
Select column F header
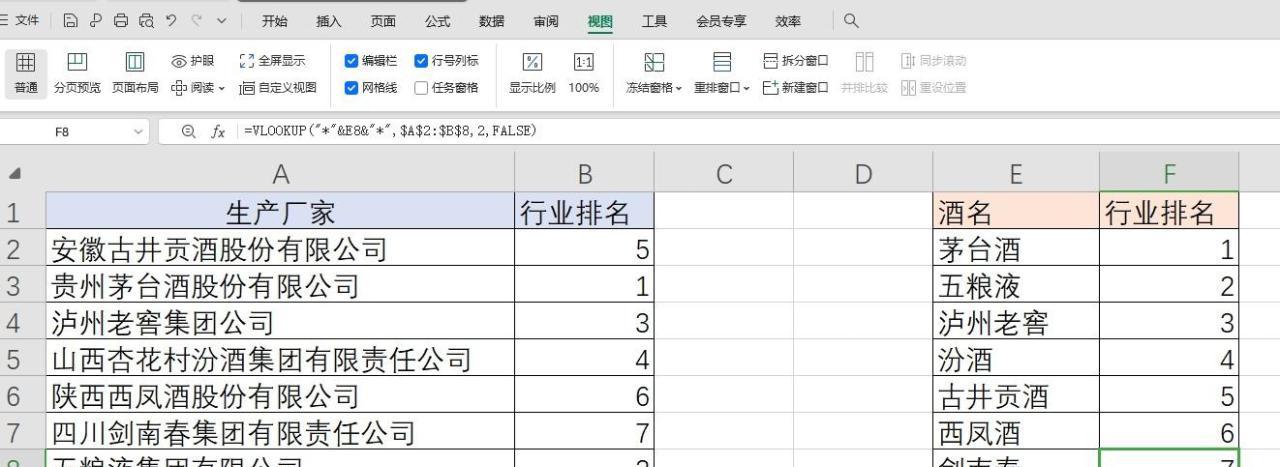pos(1169,174)
